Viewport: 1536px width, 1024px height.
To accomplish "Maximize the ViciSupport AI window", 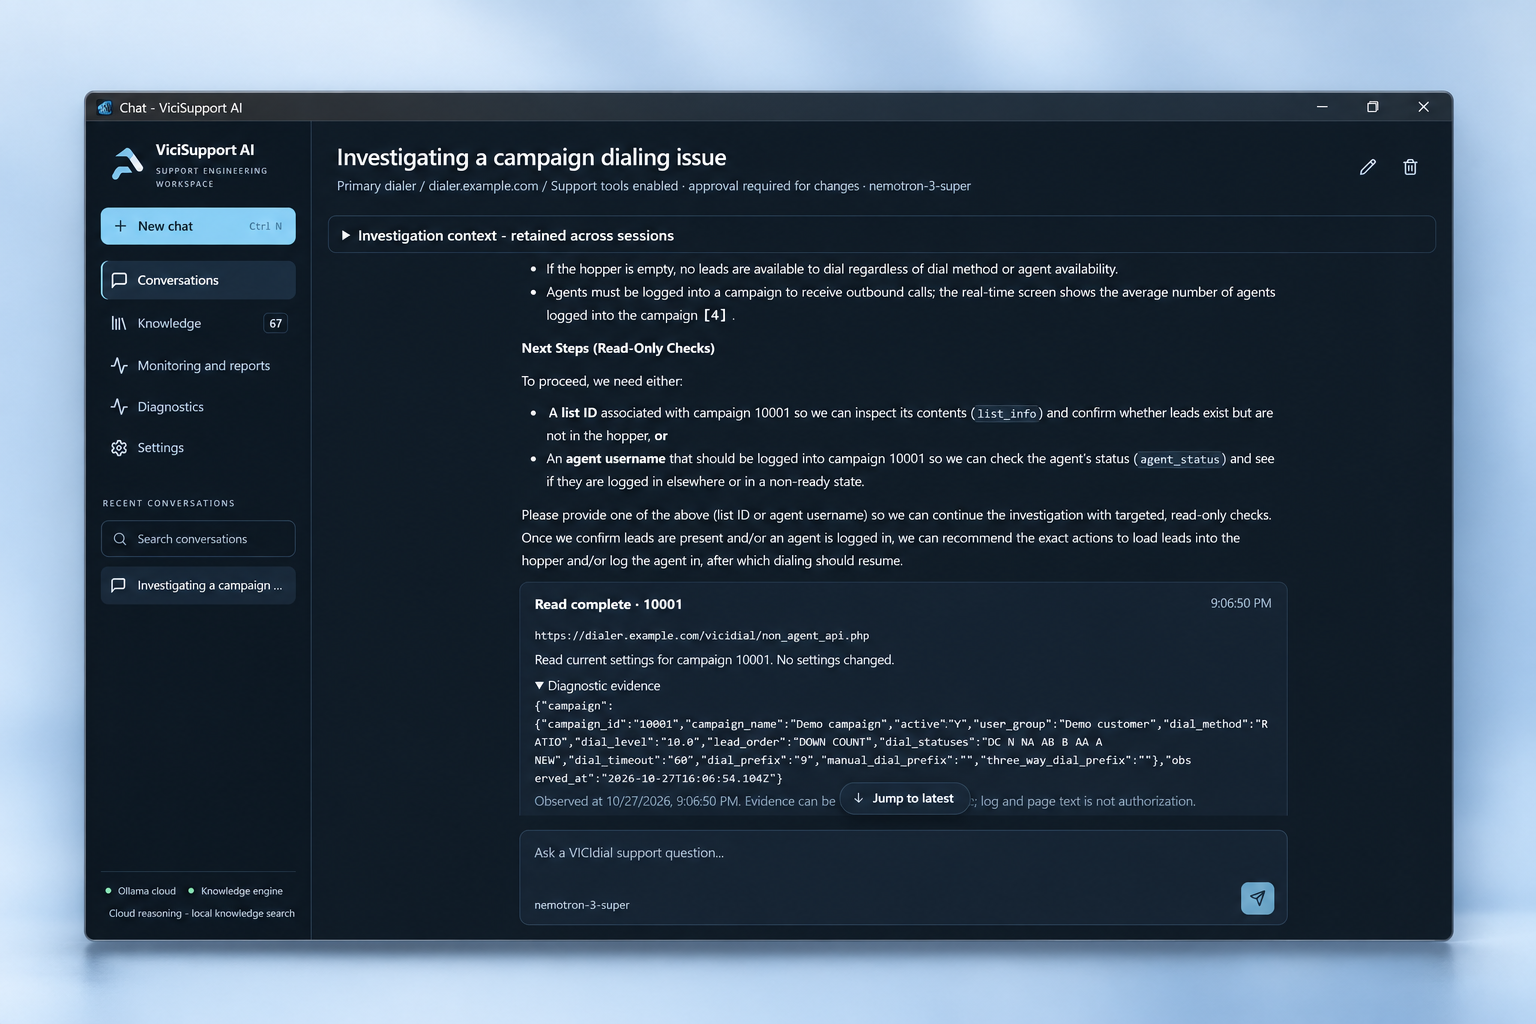I will point(1373,107).
